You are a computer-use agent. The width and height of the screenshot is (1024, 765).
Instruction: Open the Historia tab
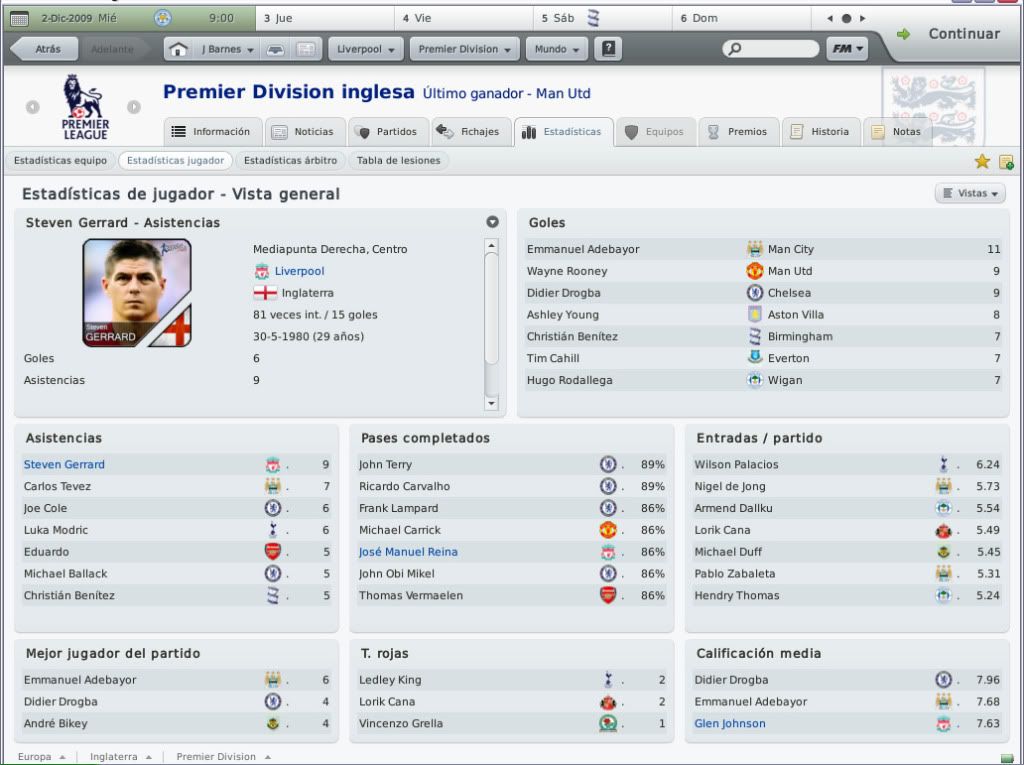tap(821, 132)
